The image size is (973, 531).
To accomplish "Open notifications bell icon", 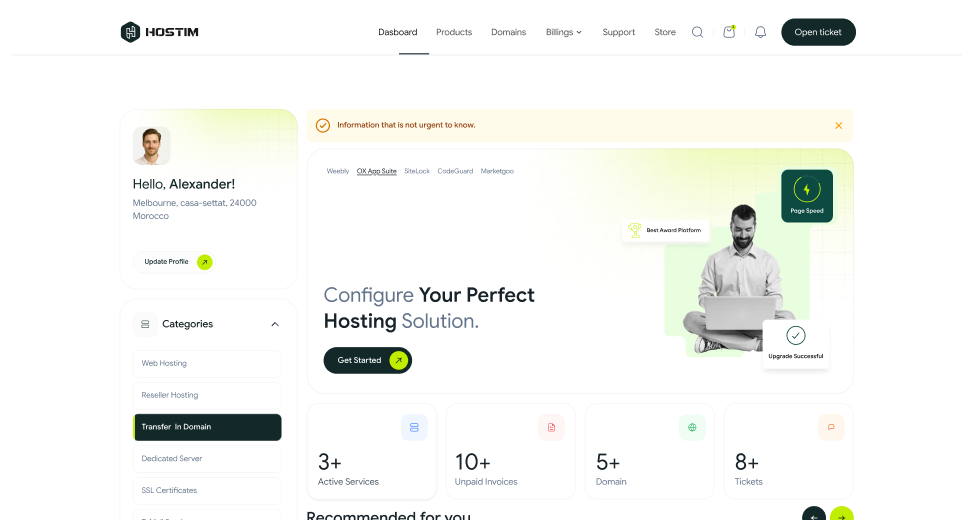I will (760, 32).
